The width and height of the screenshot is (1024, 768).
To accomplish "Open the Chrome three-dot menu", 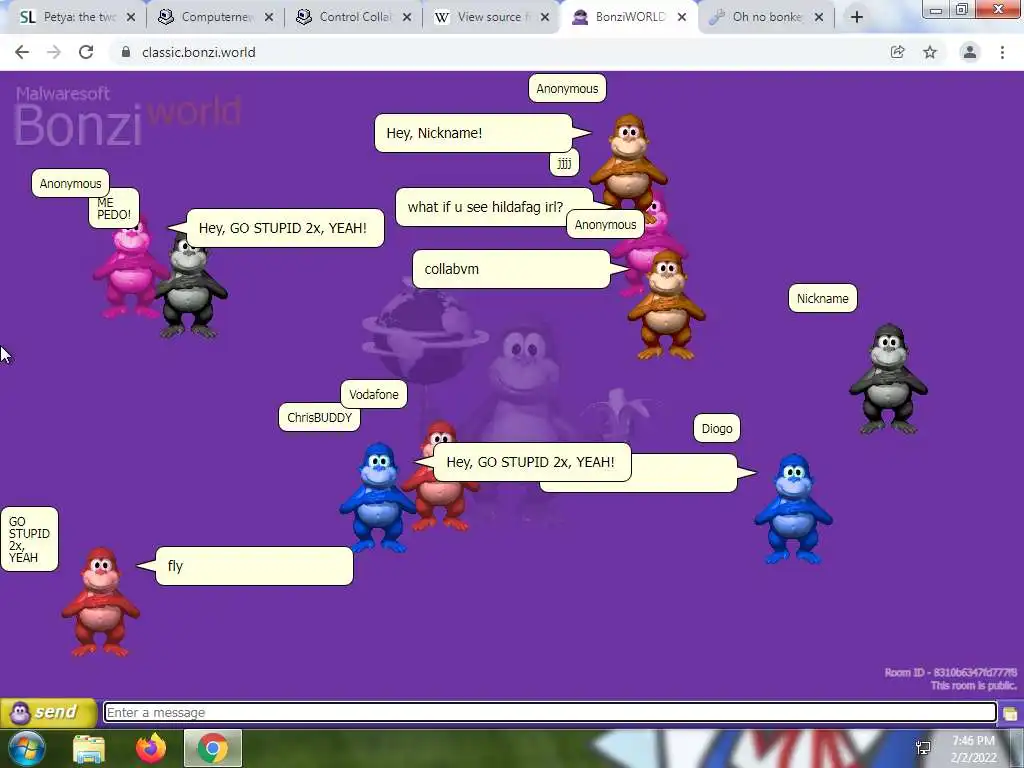I will point(1002,52).
